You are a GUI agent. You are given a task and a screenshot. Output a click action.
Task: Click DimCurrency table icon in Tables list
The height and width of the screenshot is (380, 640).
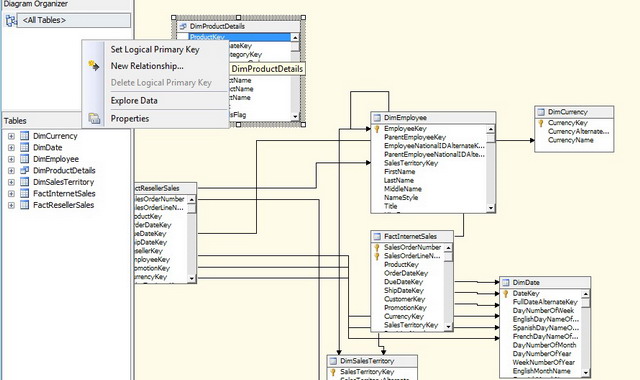[x=24, y=136]
